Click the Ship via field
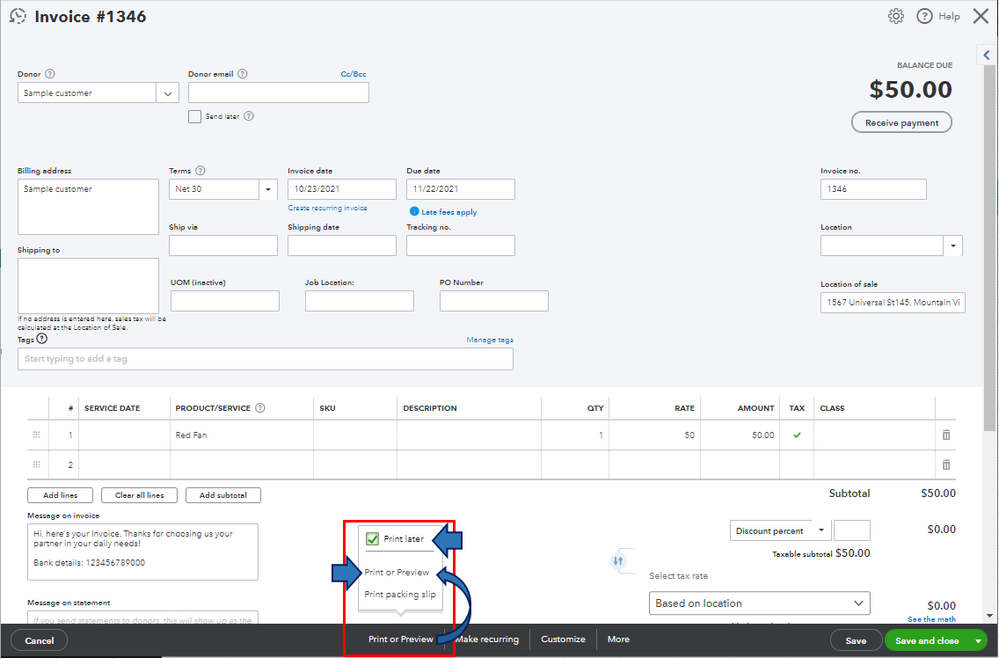 [223, 245]
